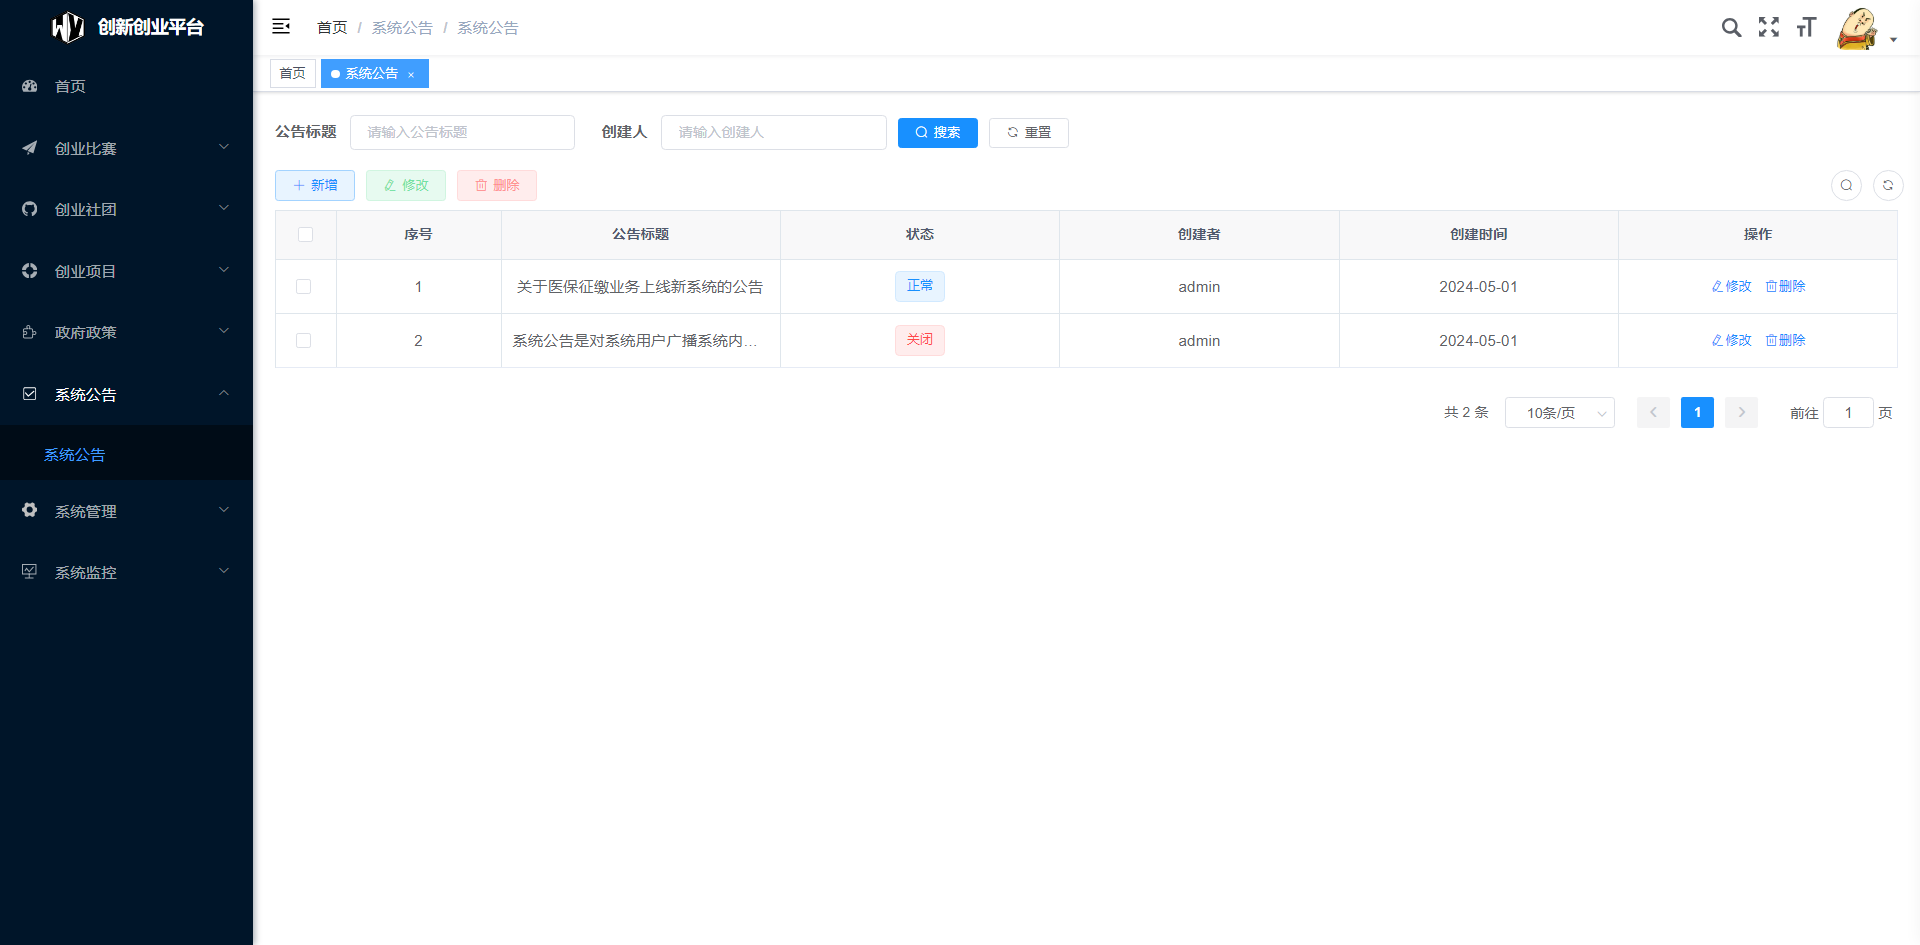This screenshot has height=945, width=1920.
Task: Select the 系统公告 submenu item
Action: click(x=126, y=455)
